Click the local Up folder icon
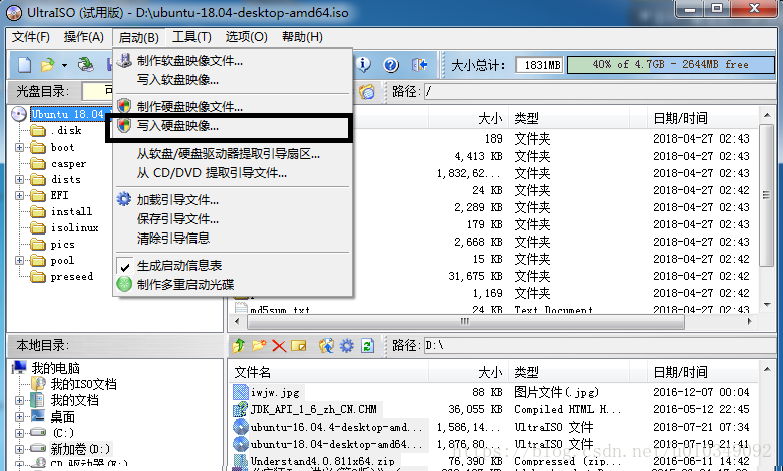The width and height of the screenshot is (783, 471). click(x=239, y=346)
